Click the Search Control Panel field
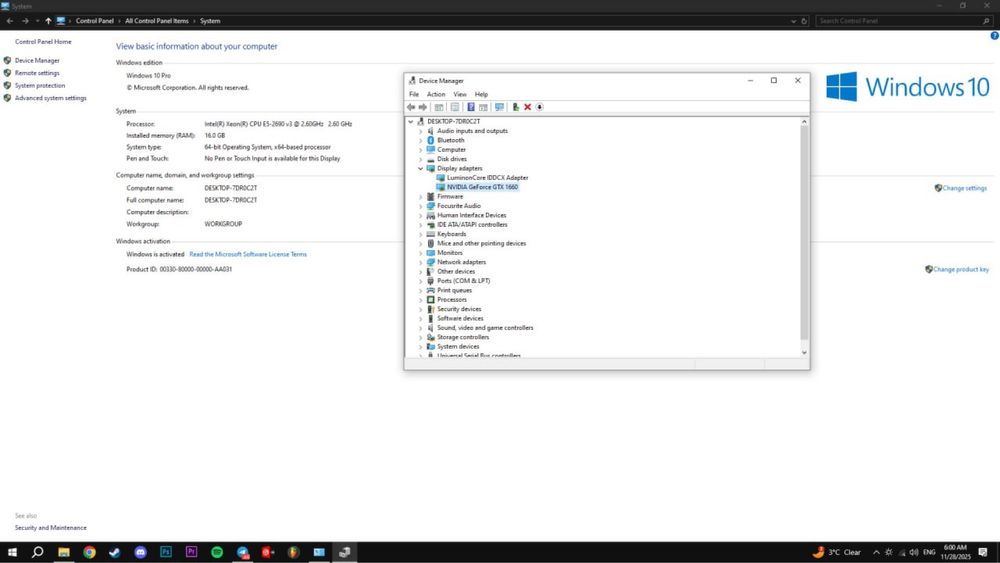 pyautogui.click(x=900, y=20)
